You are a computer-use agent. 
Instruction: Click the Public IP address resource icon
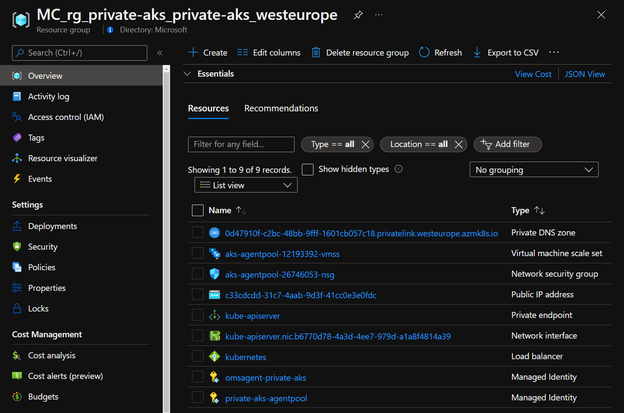pos(214,295)
